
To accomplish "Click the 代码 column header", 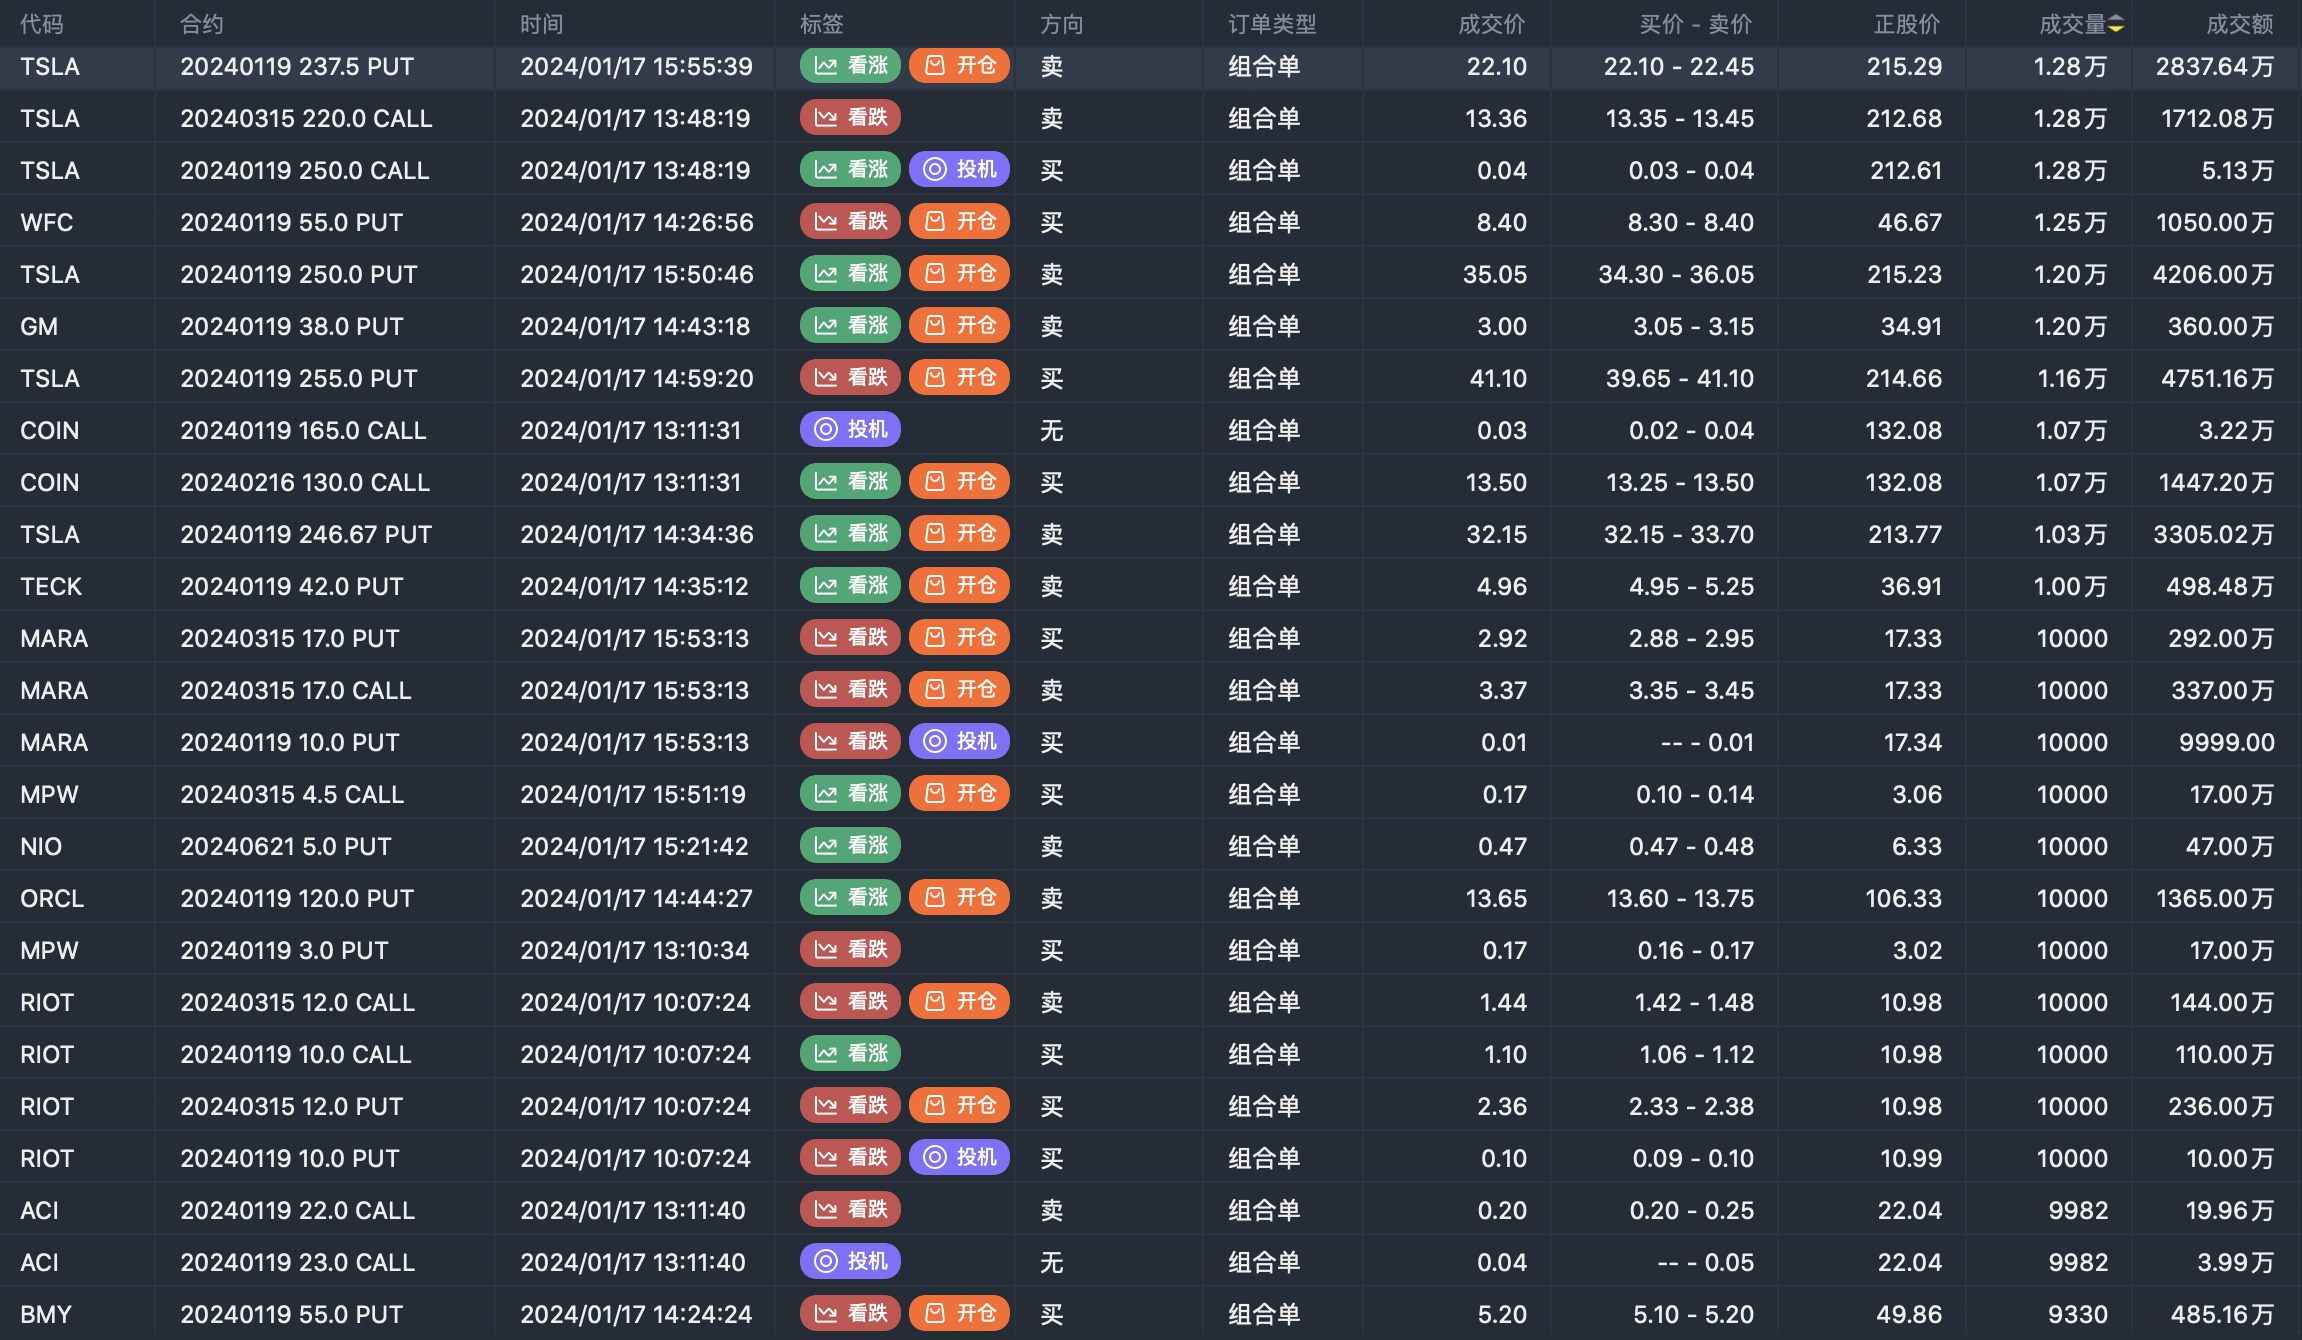I will tap(41, 24).
